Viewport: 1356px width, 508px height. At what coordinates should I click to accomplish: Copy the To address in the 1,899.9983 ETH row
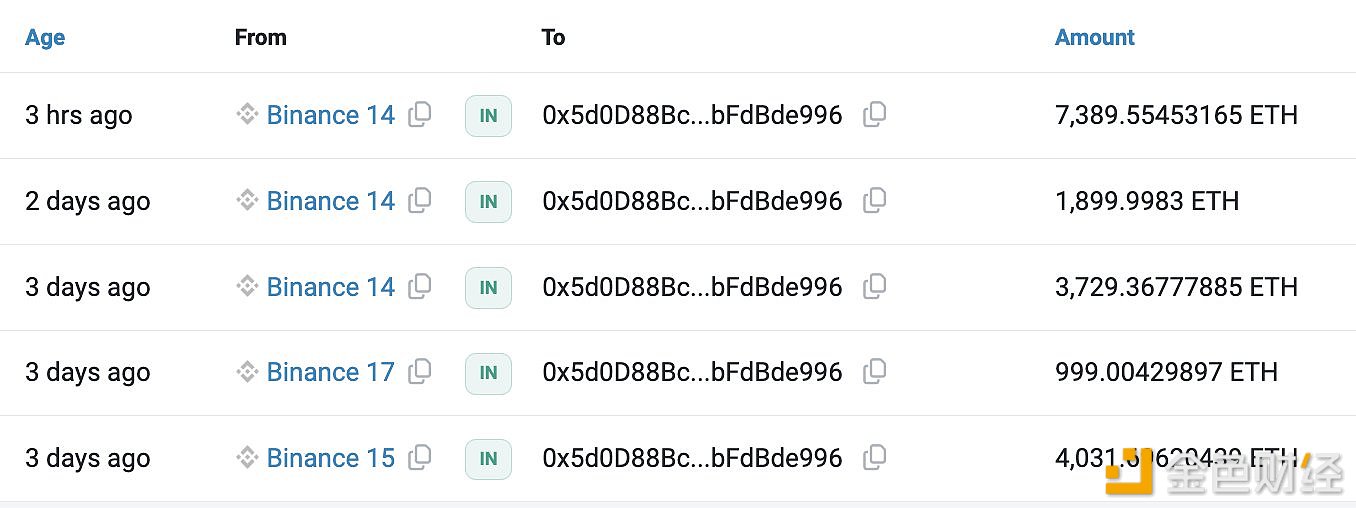[x=874, y=200]
